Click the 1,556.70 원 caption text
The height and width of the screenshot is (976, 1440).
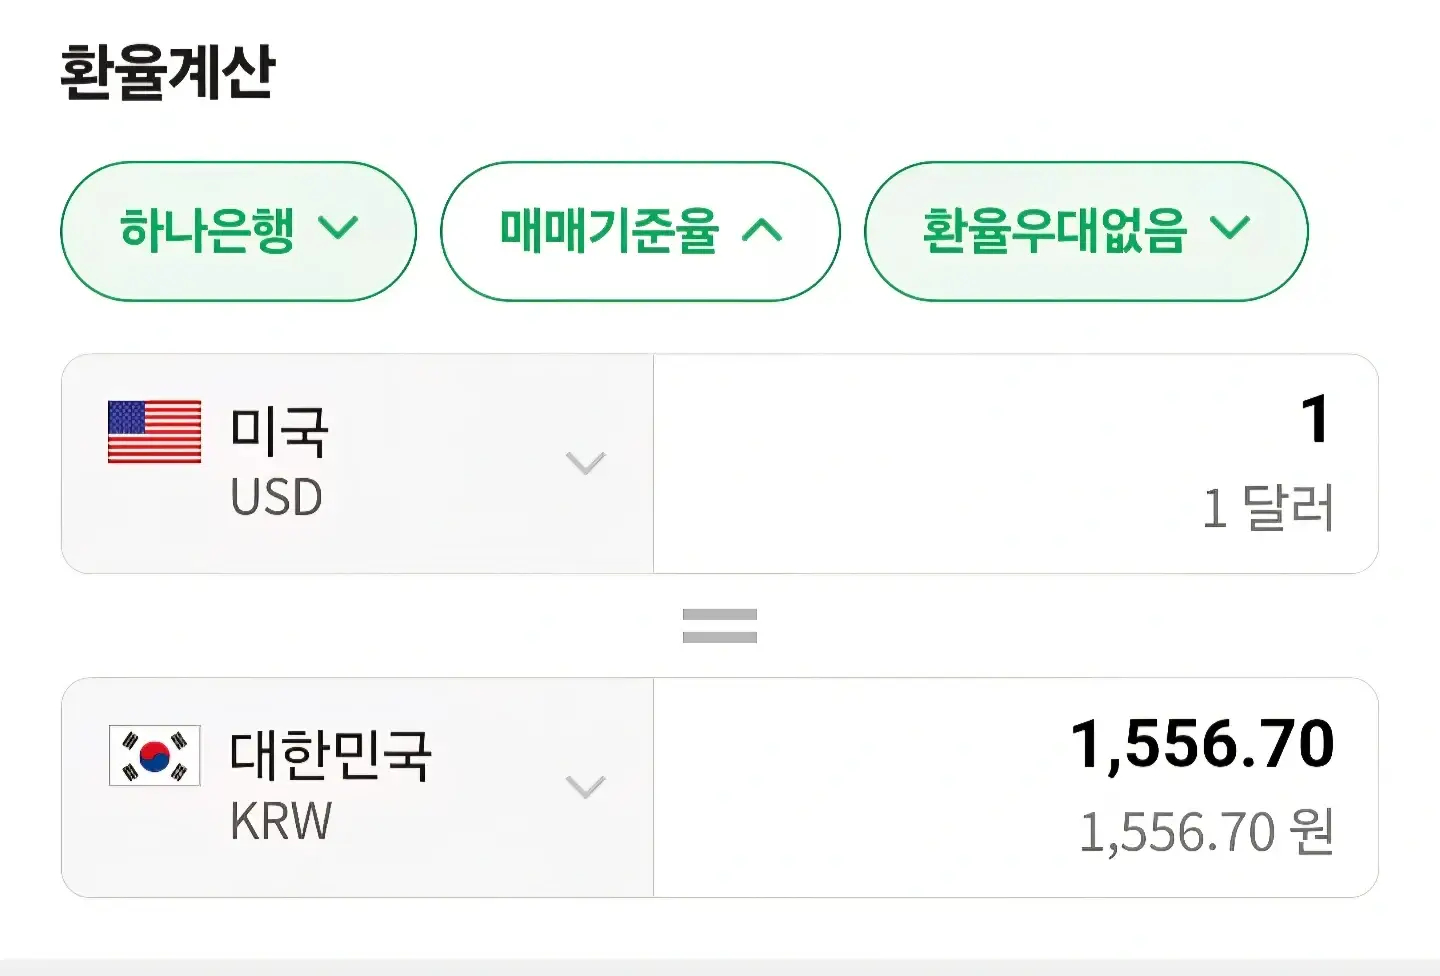pyautogui.click(x=1207, y=832)
